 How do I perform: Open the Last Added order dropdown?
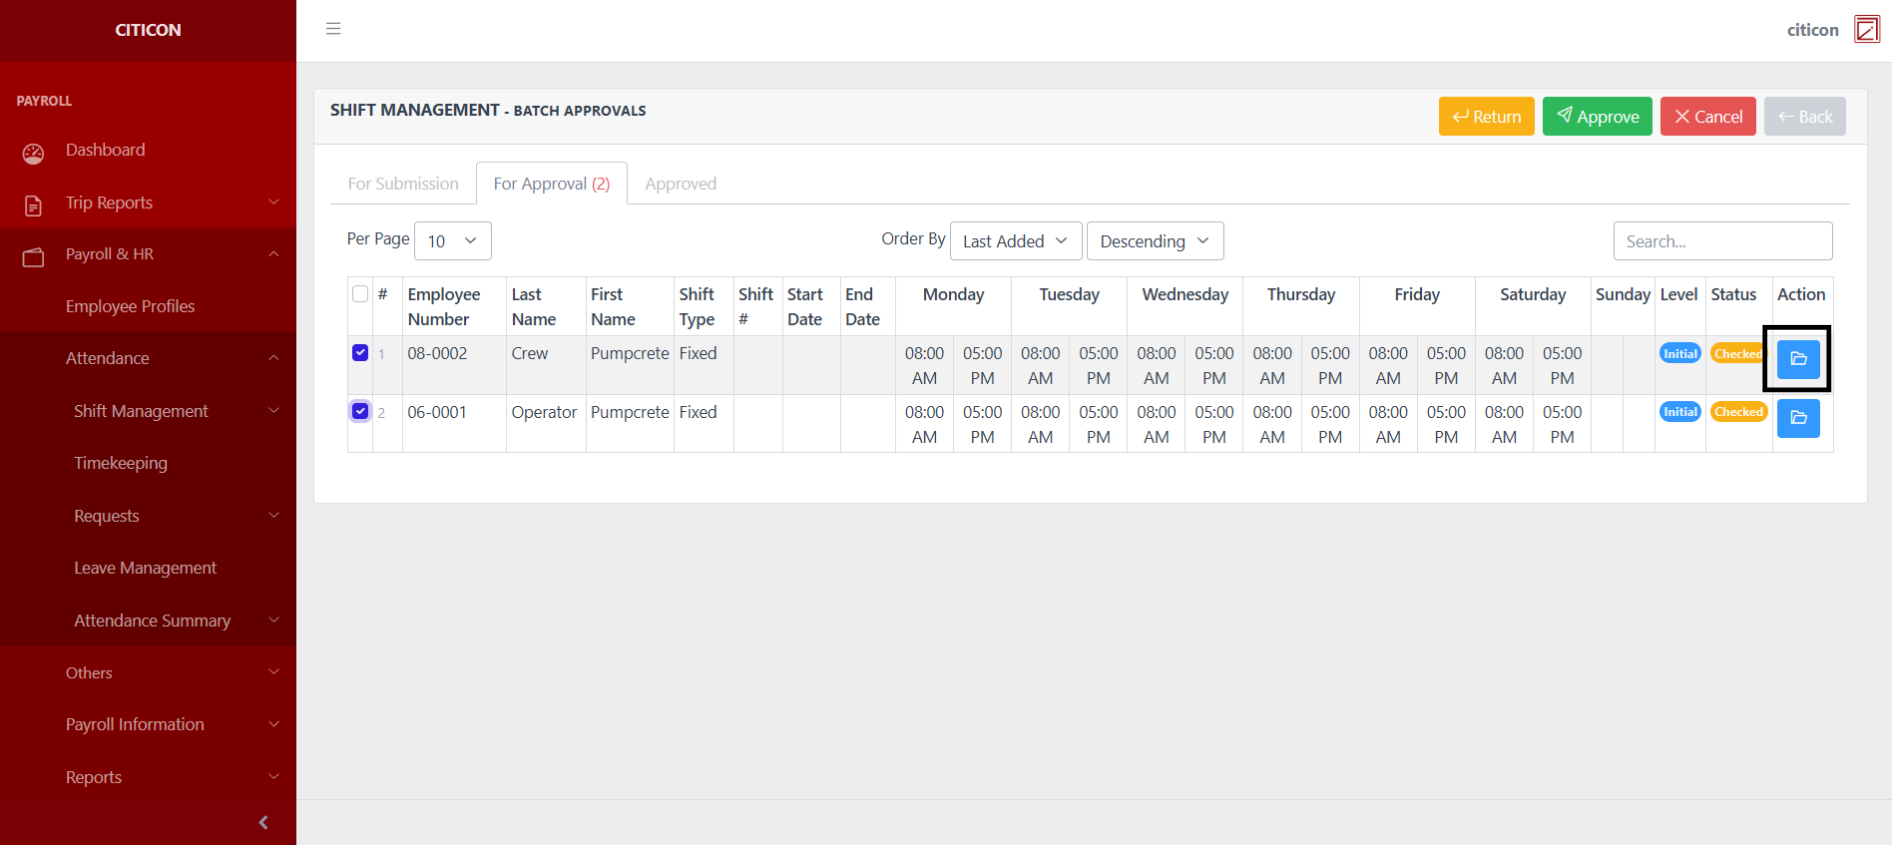[1015, 241]
